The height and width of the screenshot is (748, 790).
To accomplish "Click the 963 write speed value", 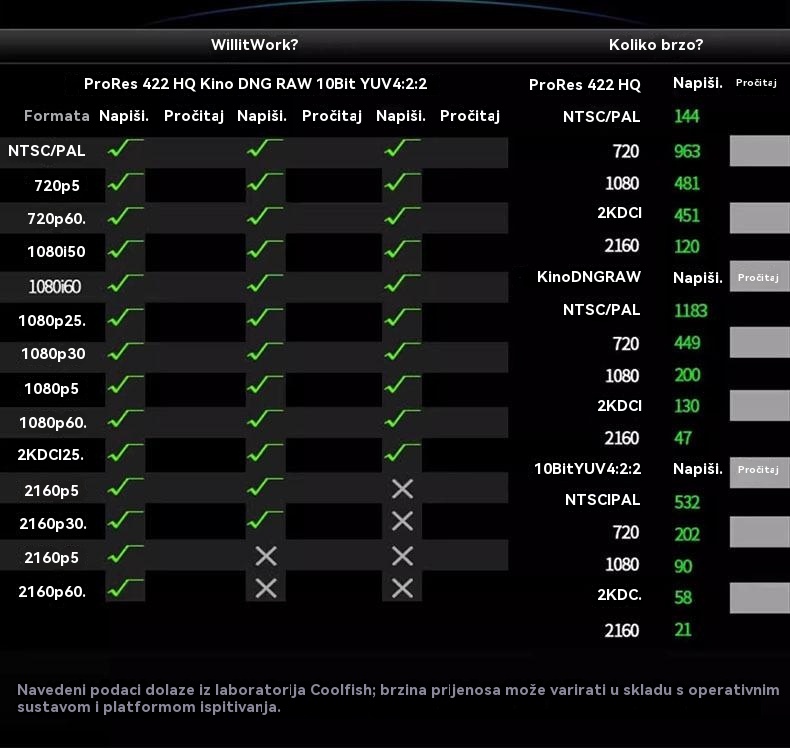I will (687, 152).
